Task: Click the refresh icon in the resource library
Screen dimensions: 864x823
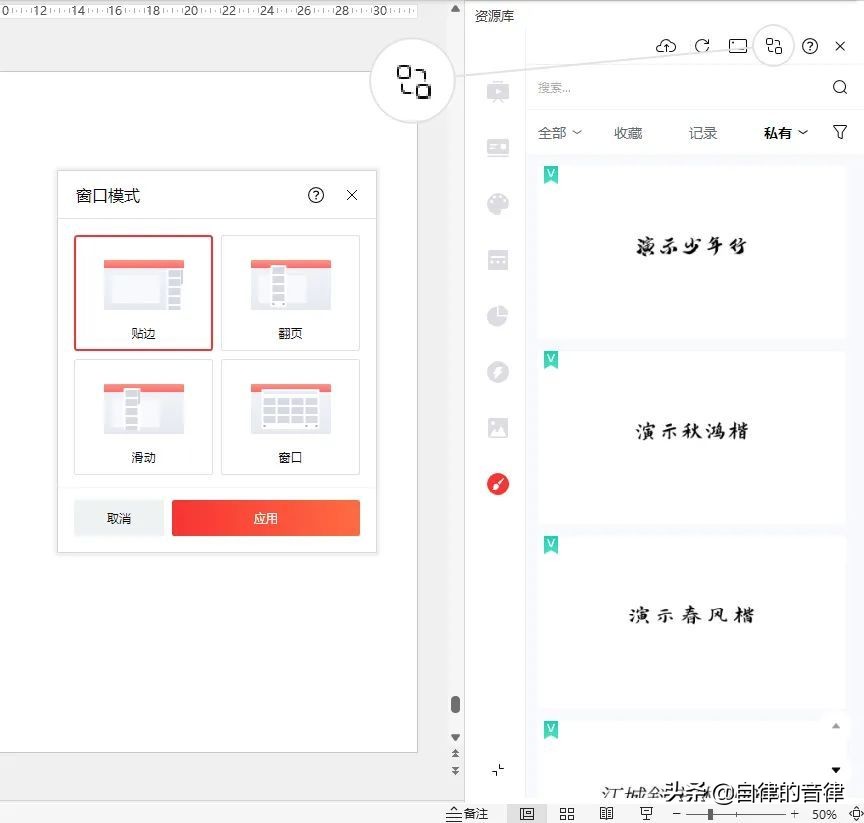Action: (x=701, y=46)
